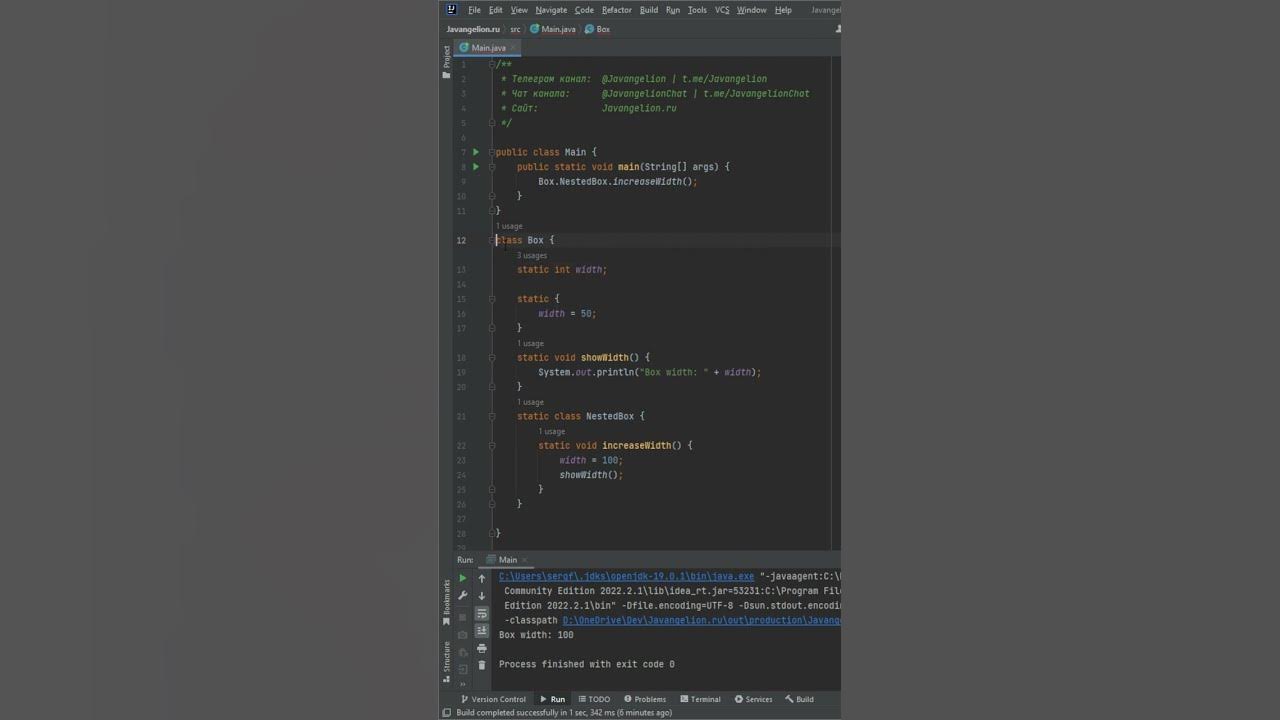Click the Exit icon in Run panel
Screen dimensions: 1280x720
(x=462, y=670)
